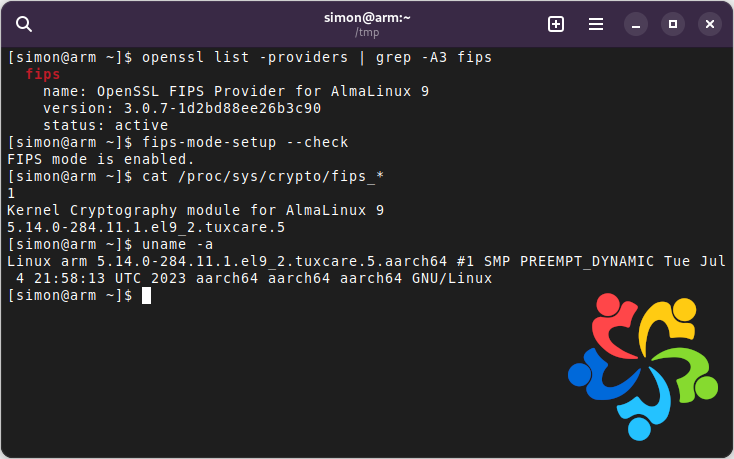Click the red highlighted fips text
The image size is (734, 459).
pyautogui.click(x=43, y=74)
